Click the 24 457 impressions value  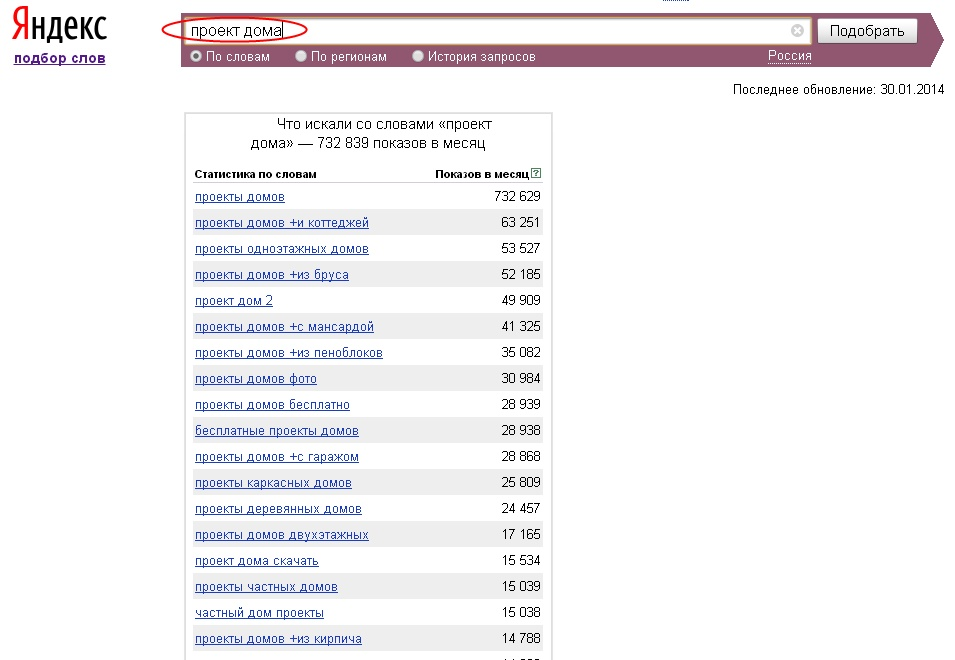click(521, 508)
